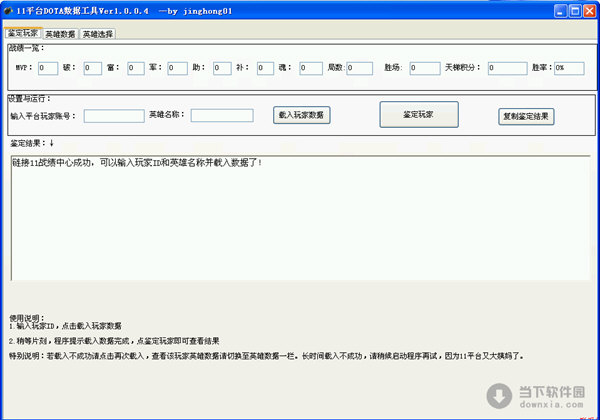Click the 战绩一览 group title

coord(26,48)
